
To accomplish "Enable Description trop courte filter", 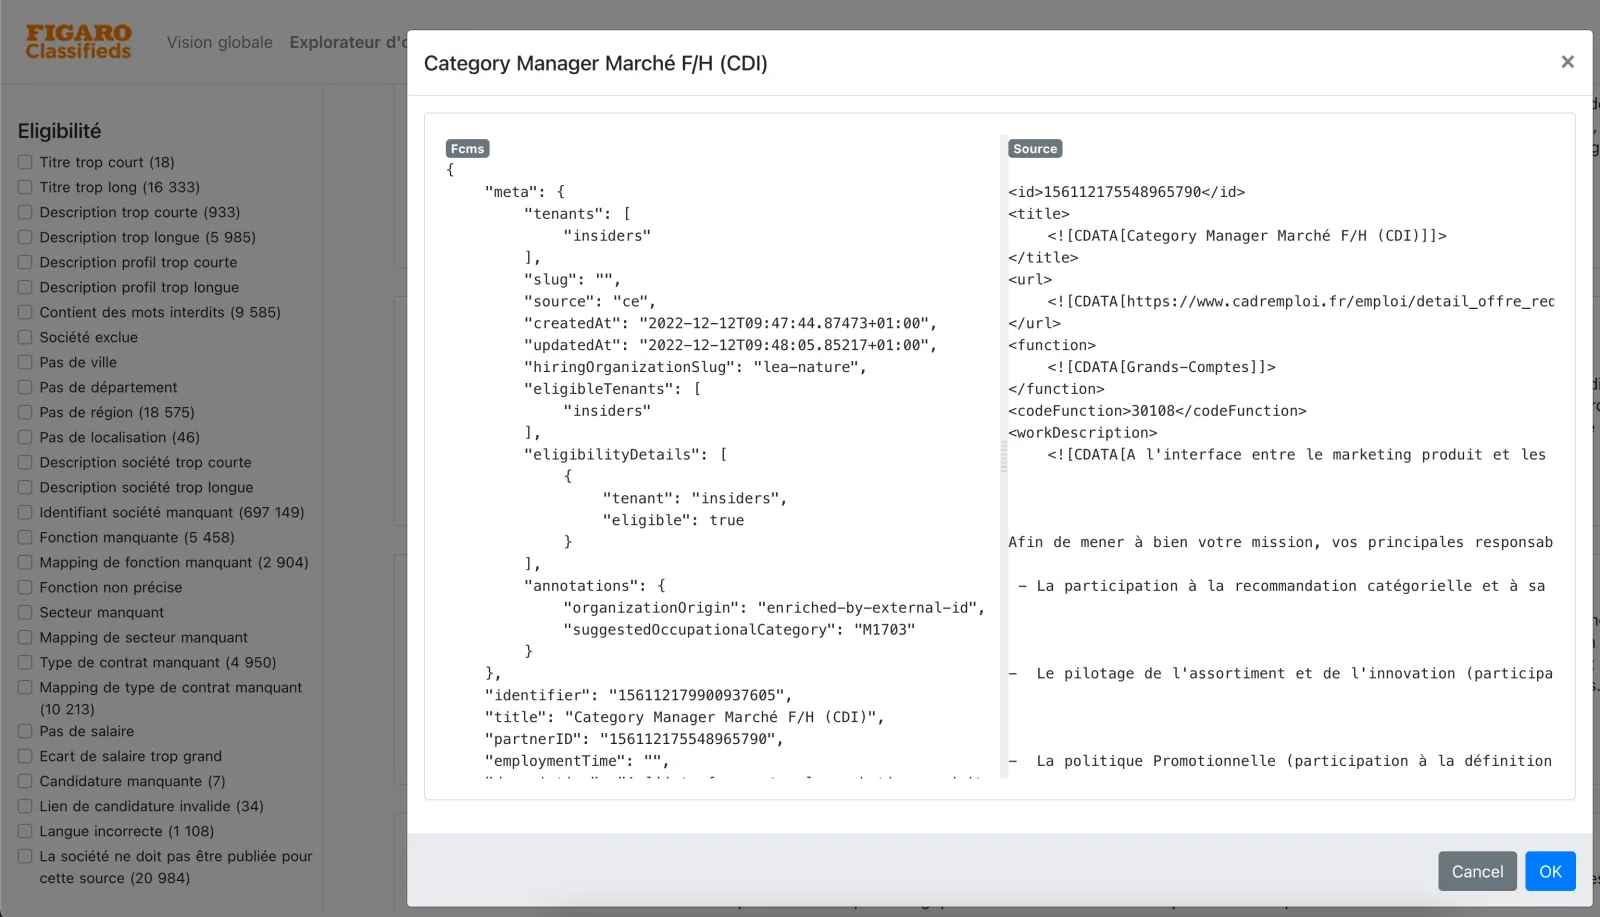I will (25, 212).
